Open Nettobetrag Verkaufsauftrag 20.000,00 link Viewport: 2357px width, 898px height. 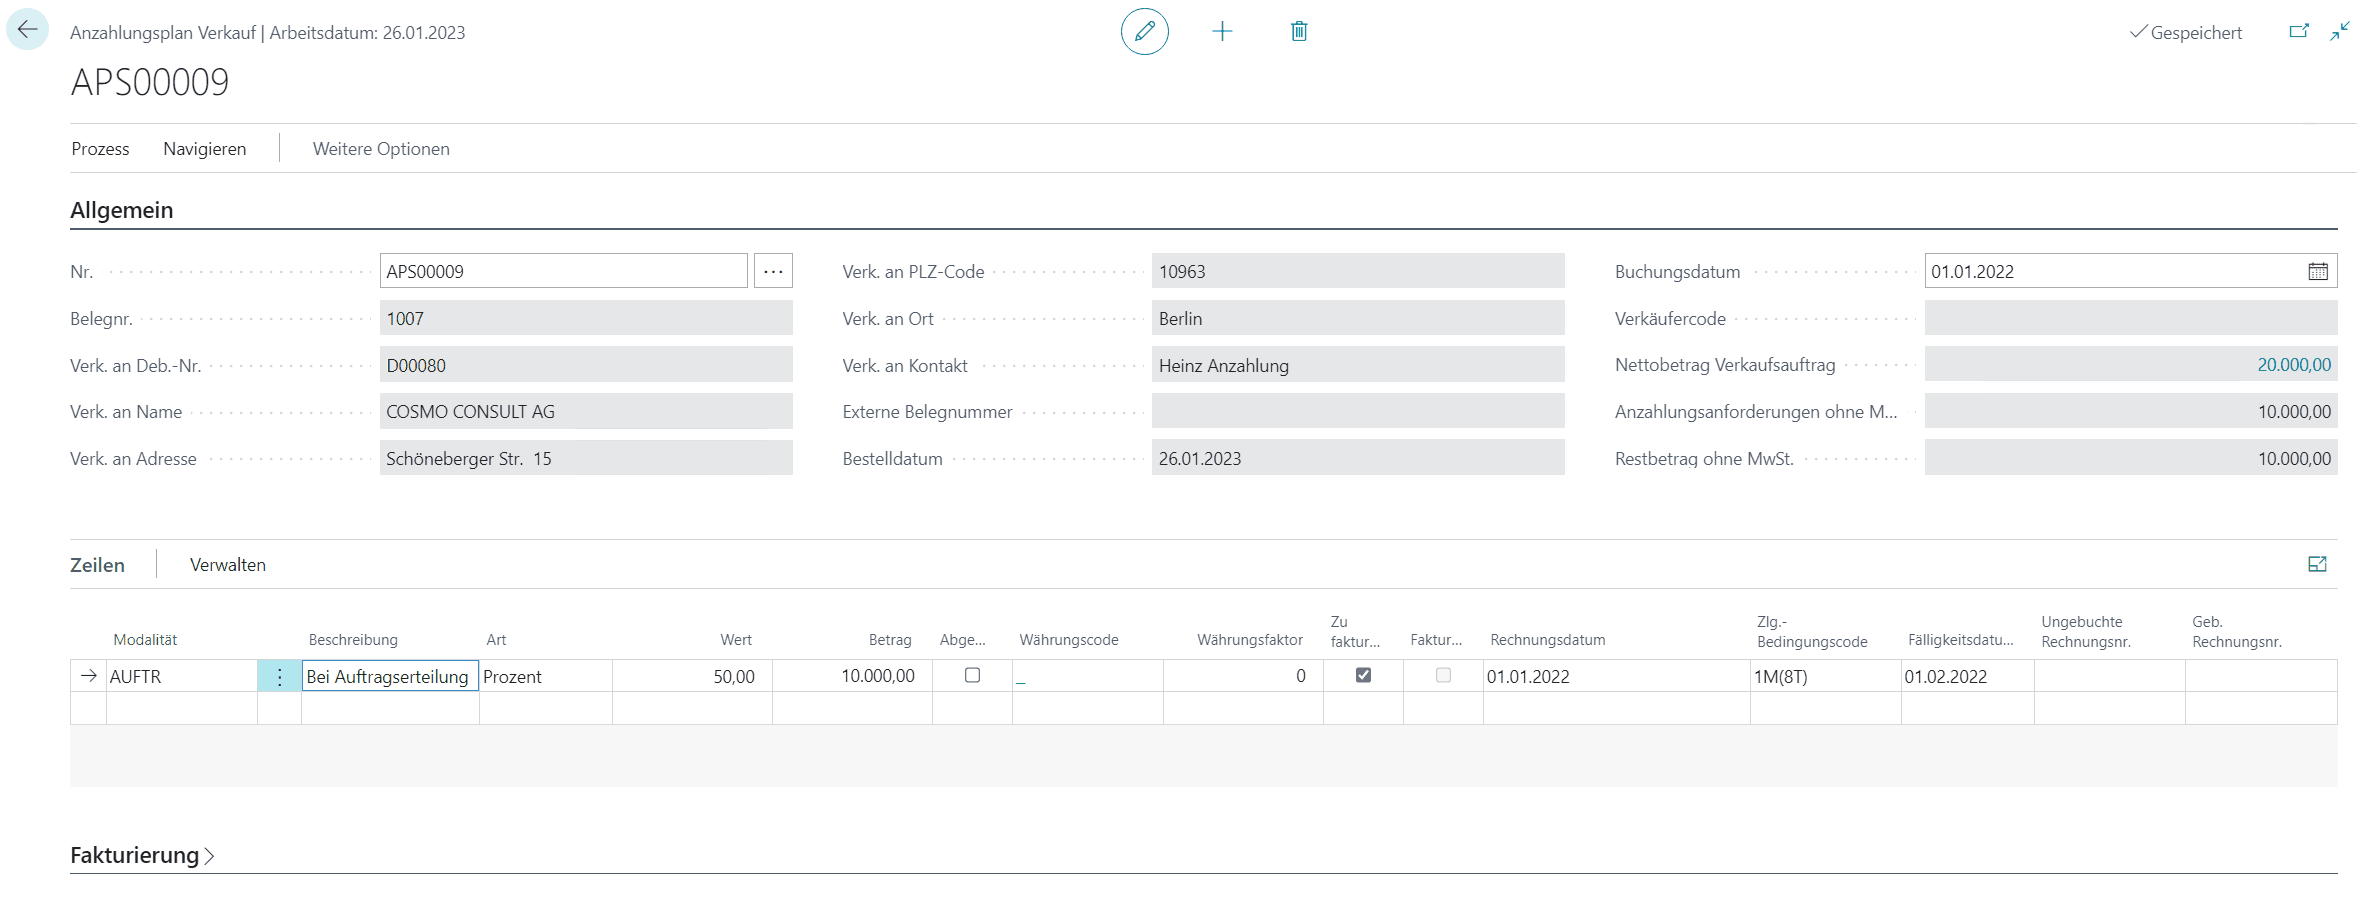2293,365
